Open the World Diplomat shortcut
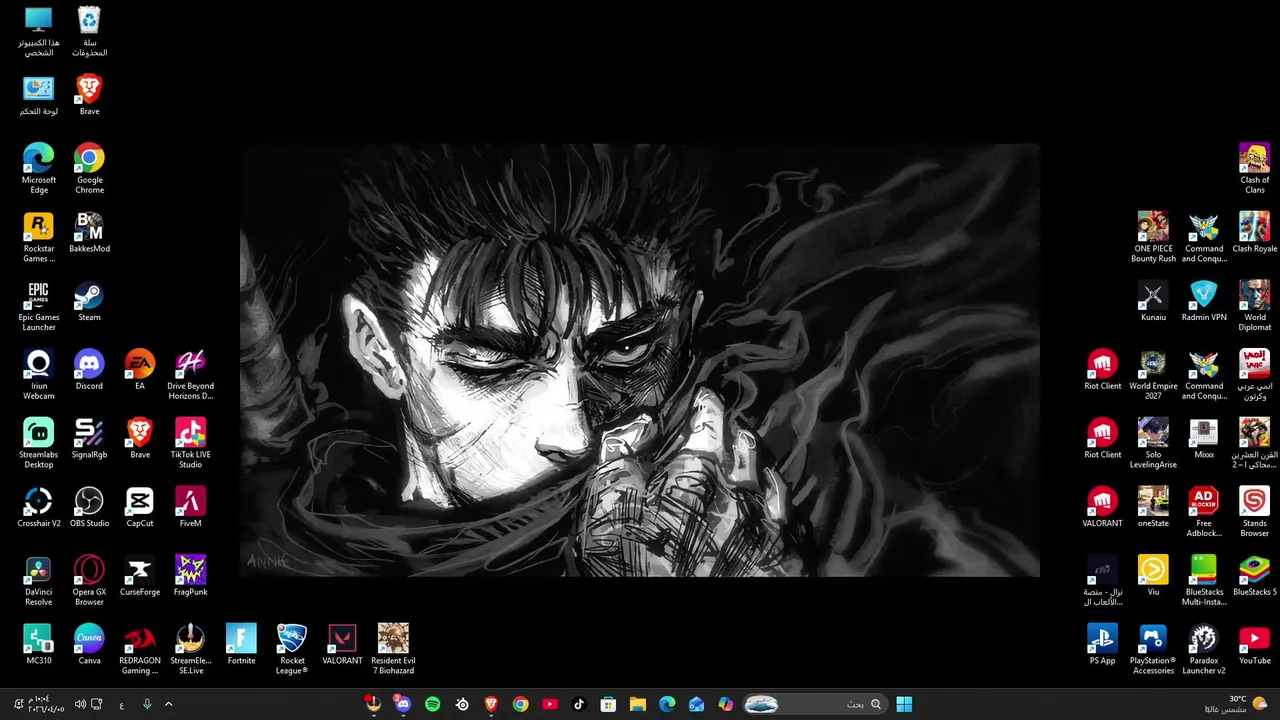 pyautogui.click(x=1254, y=306)
